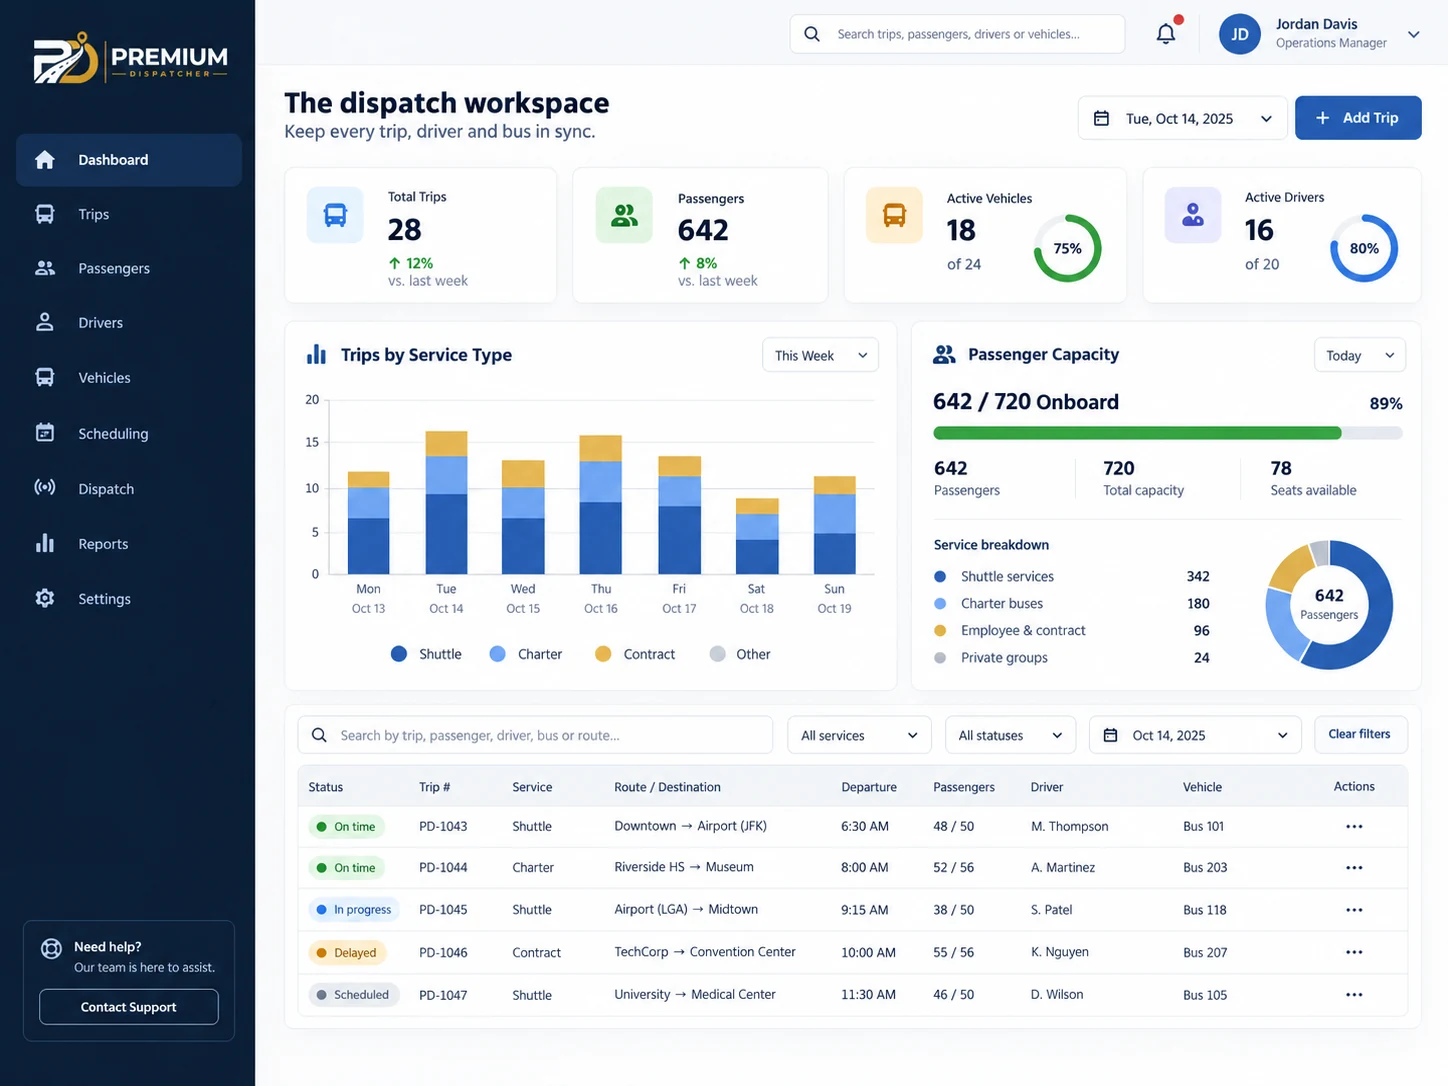Open the Passengers menu item

pyautogui.click(x=129, y=268)
